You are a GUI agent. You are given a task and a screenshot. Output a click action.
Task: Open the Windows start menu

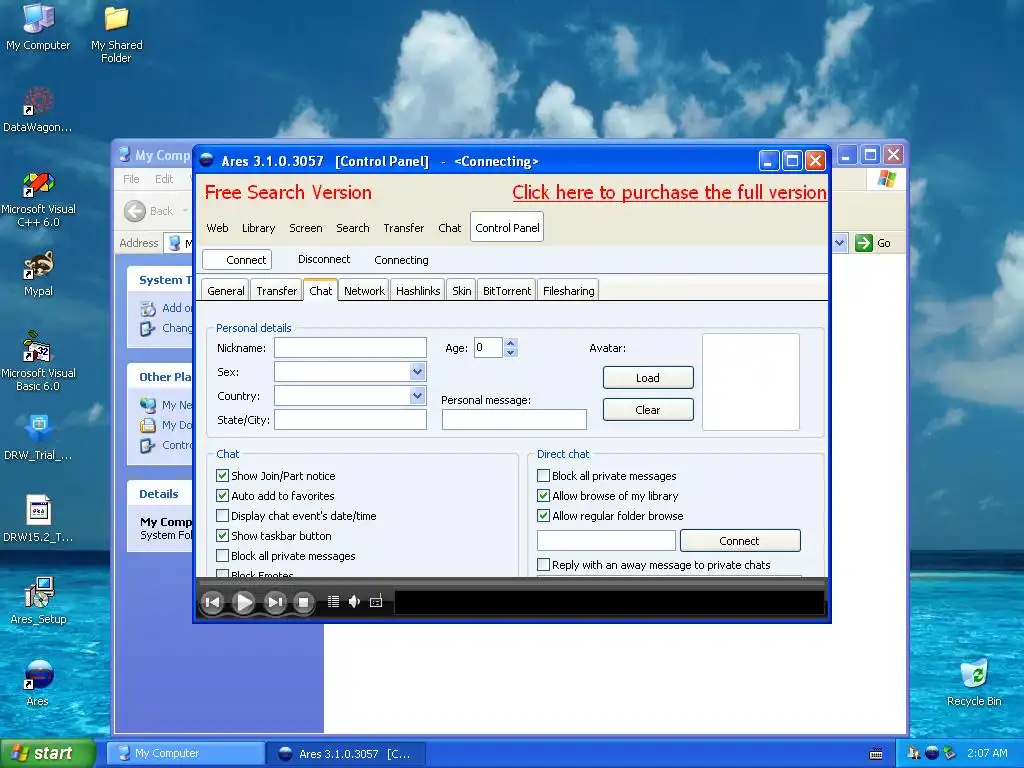click(x=48, y=753)
